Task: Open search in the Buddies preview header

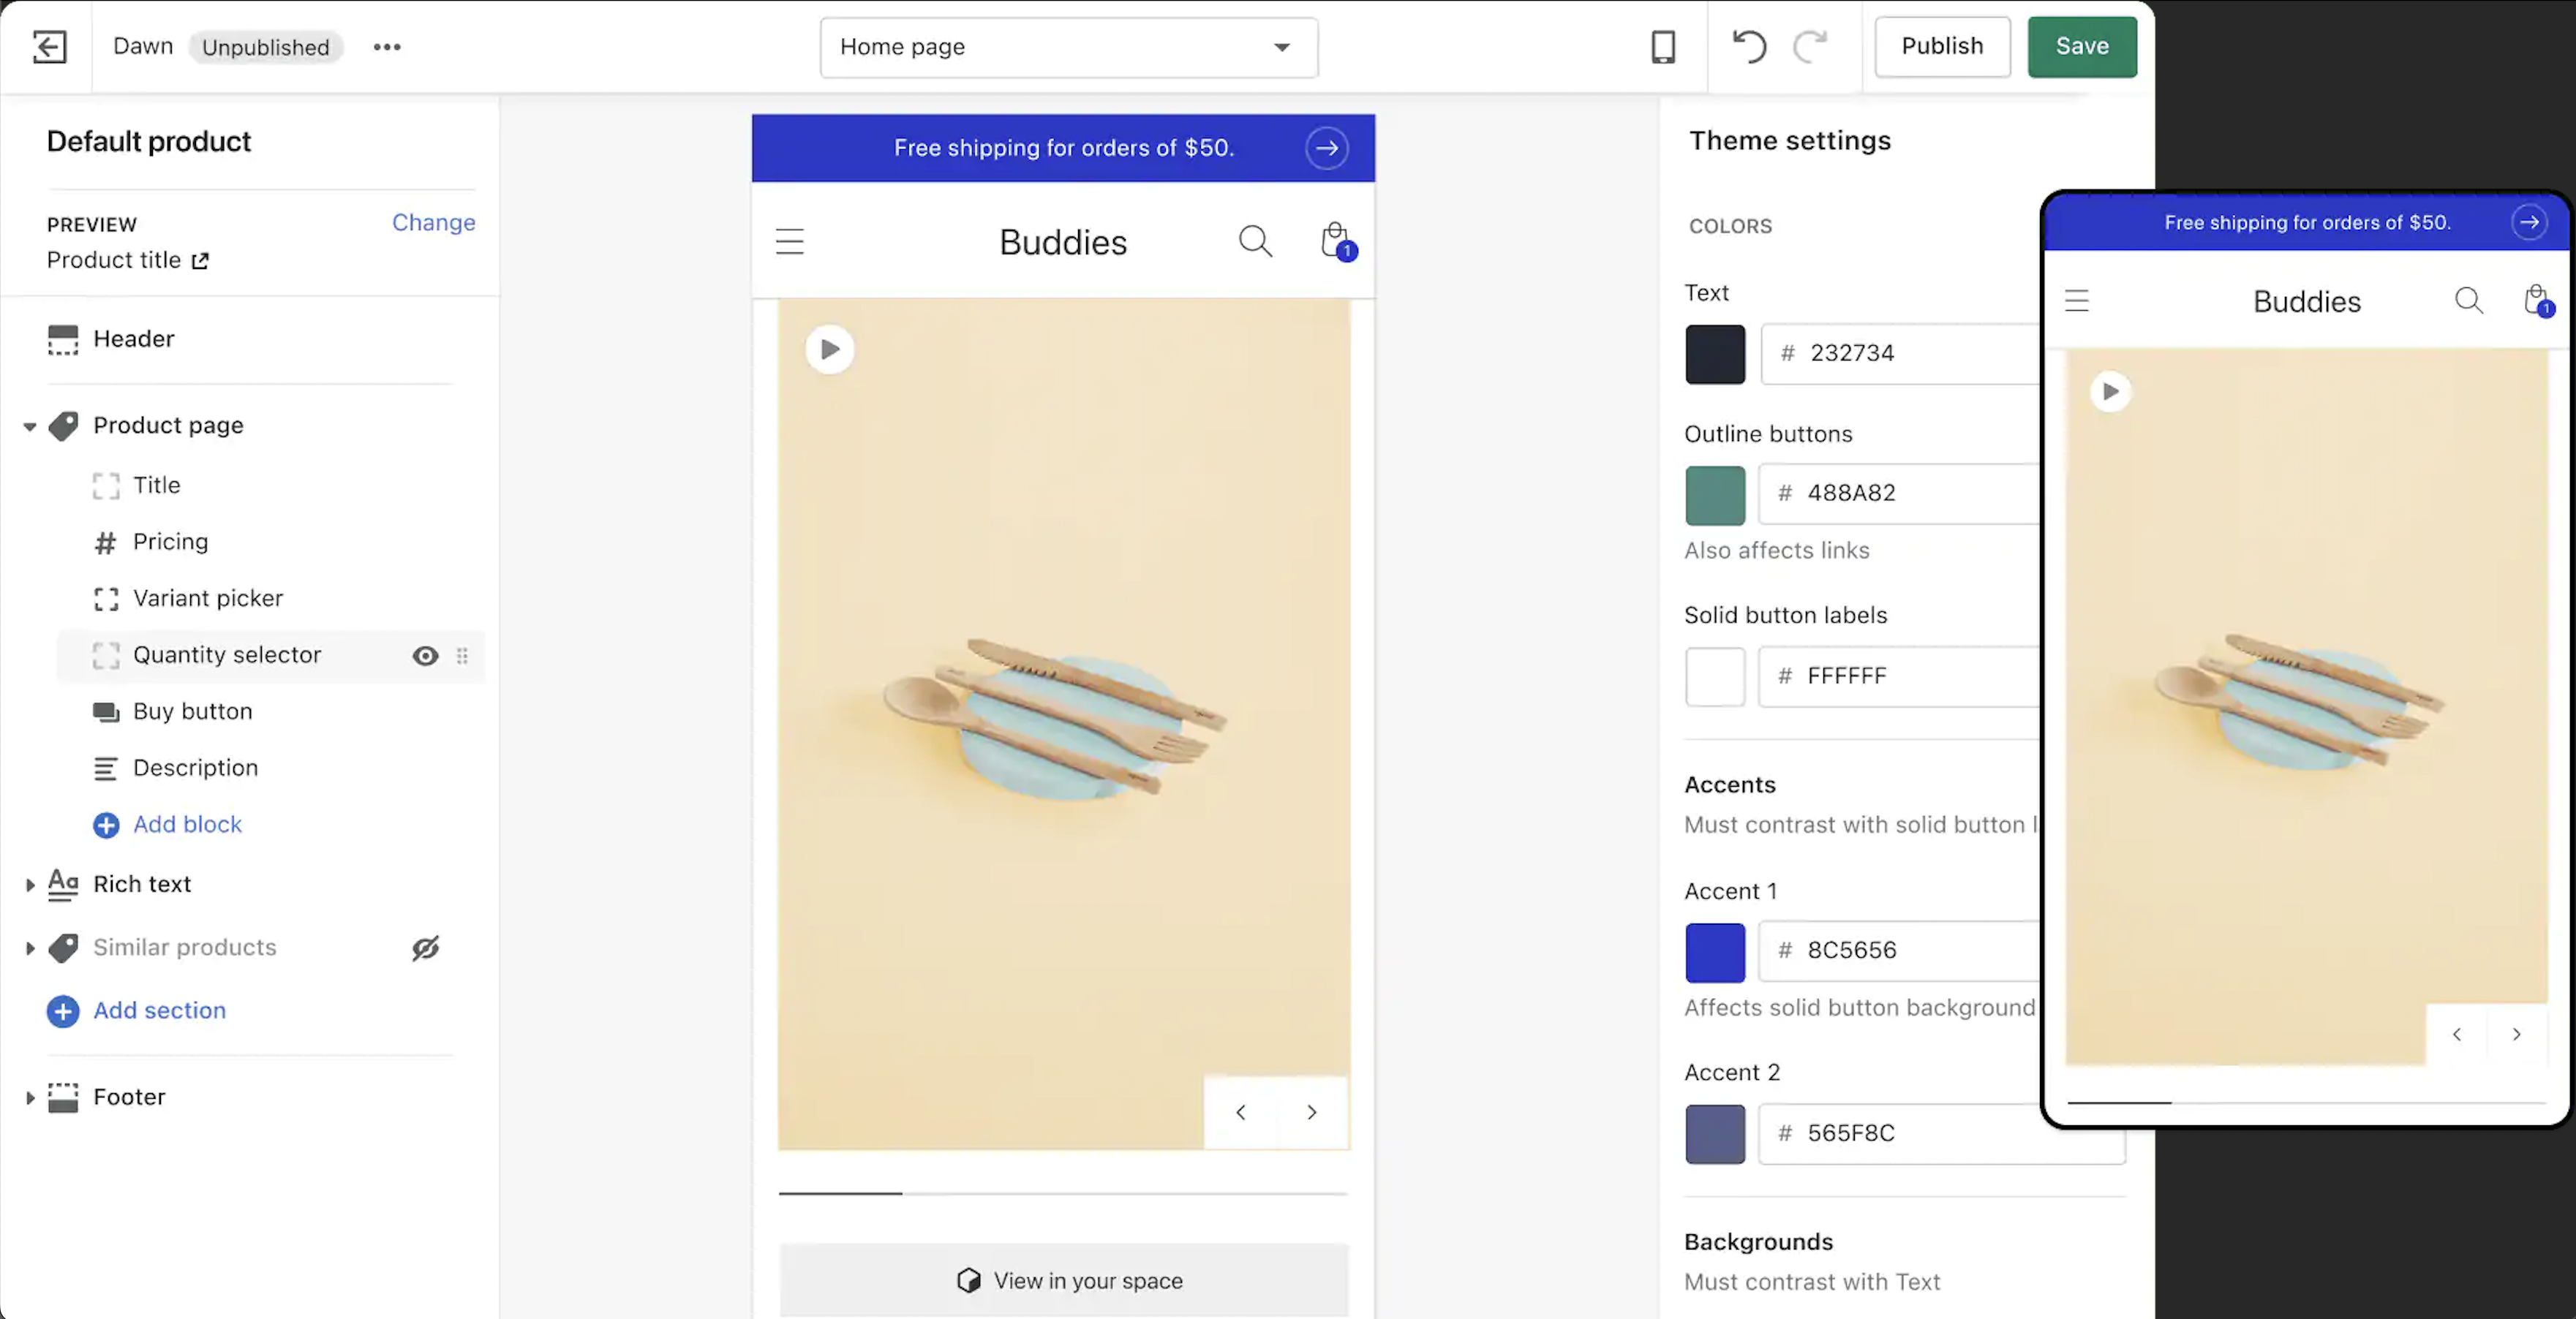Action: [x=1255, y=241]
